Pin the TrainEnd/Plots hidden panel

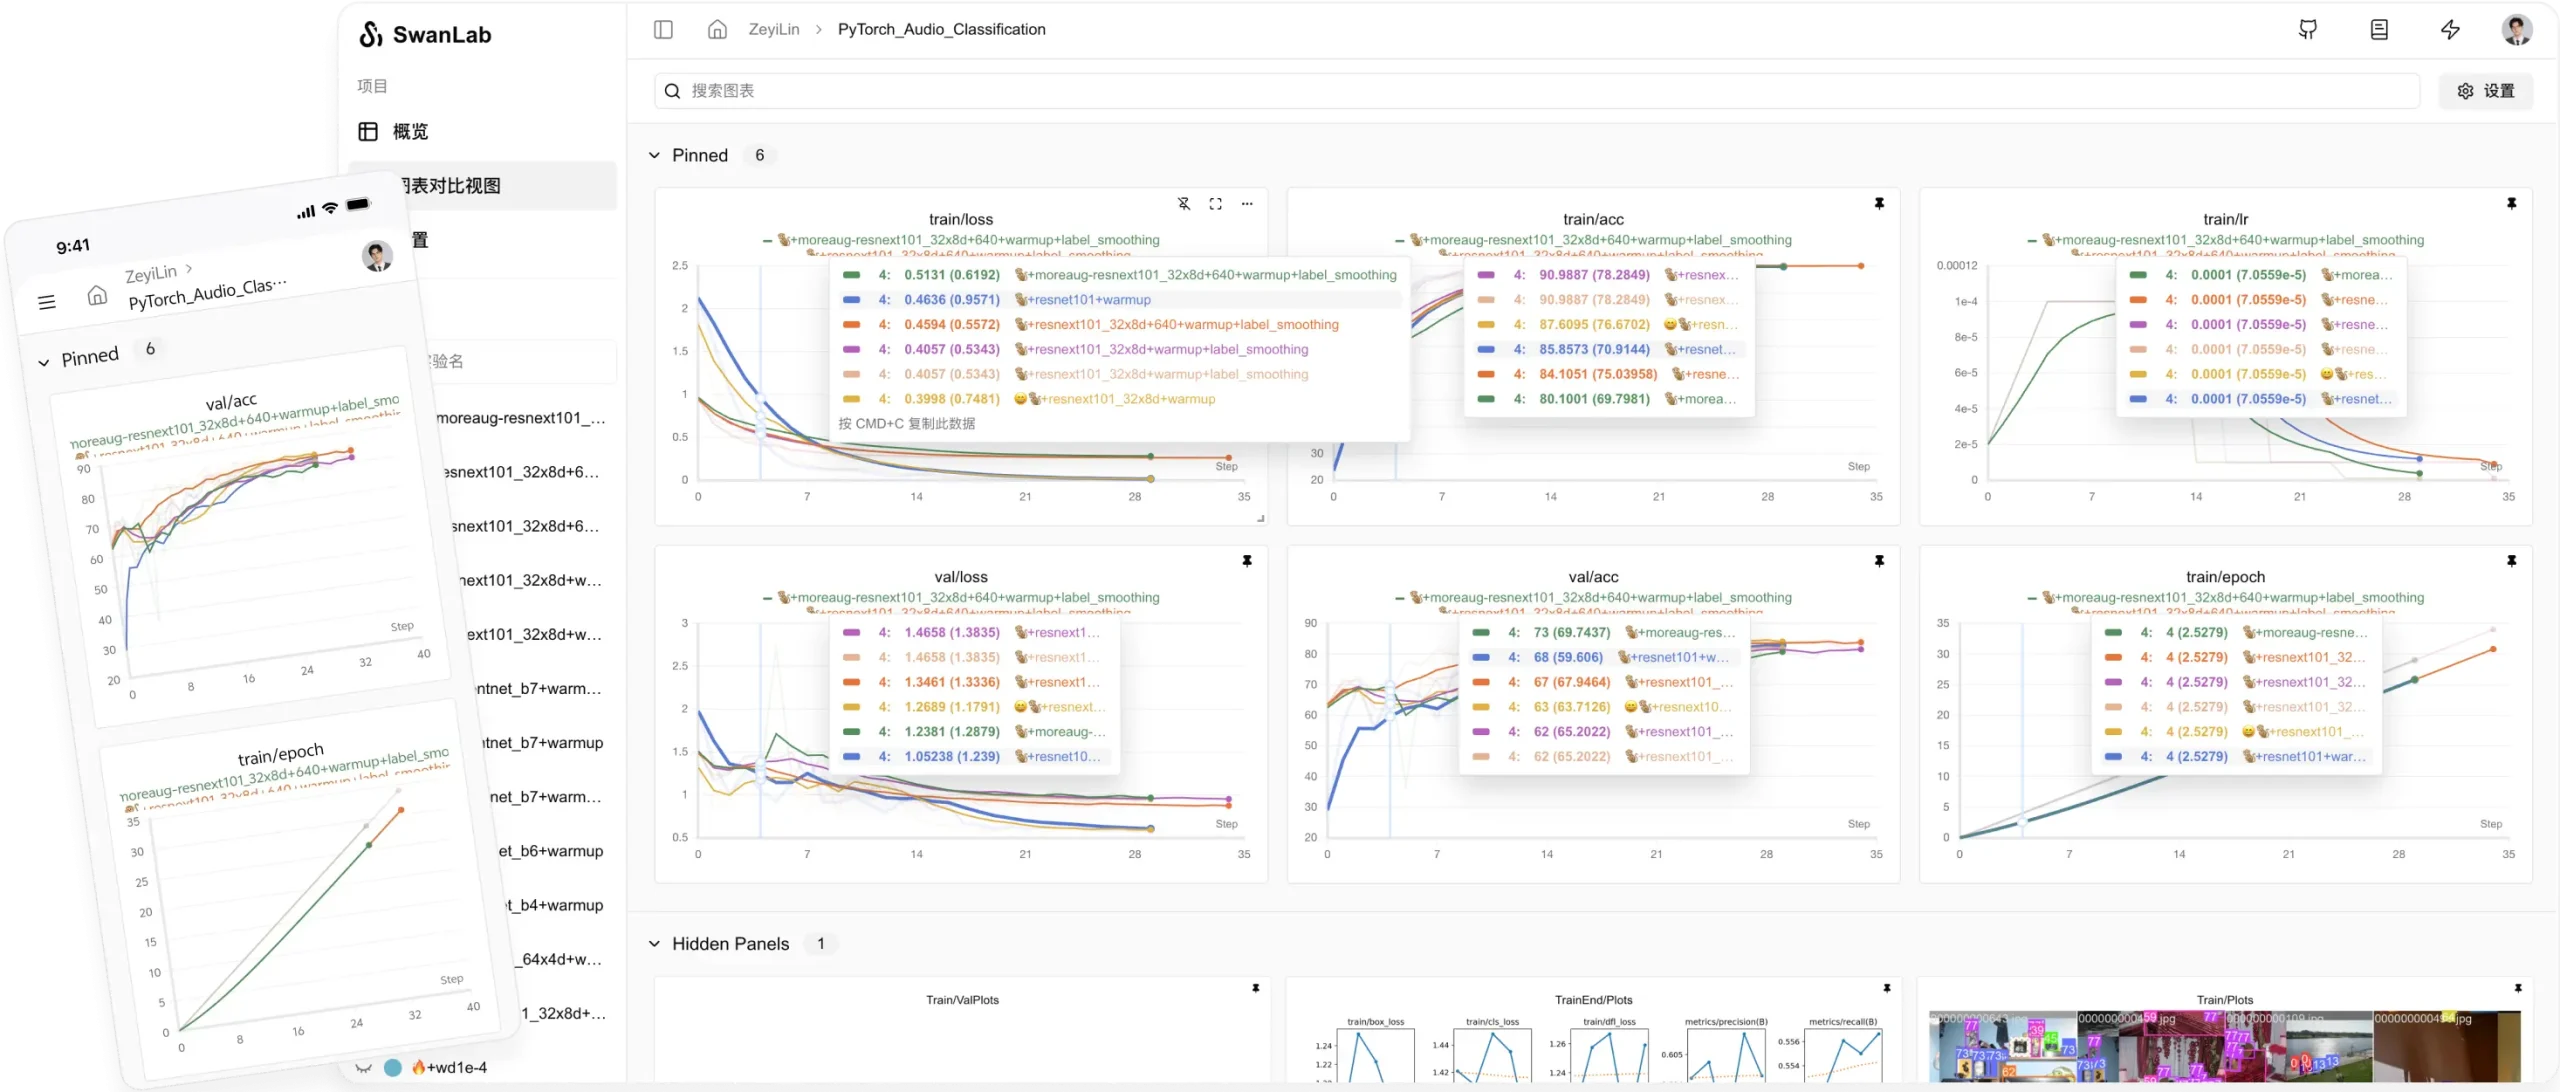(1887, 988)
